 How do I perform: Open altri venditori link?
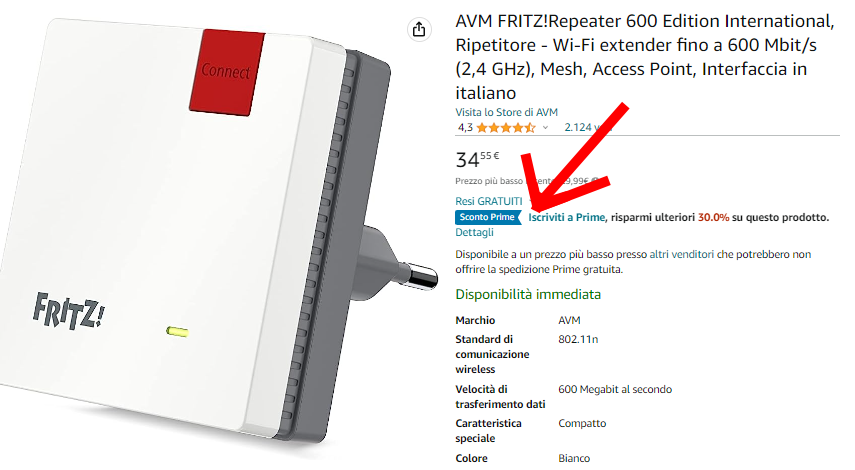pyautogui.click(x=681, y=254)
